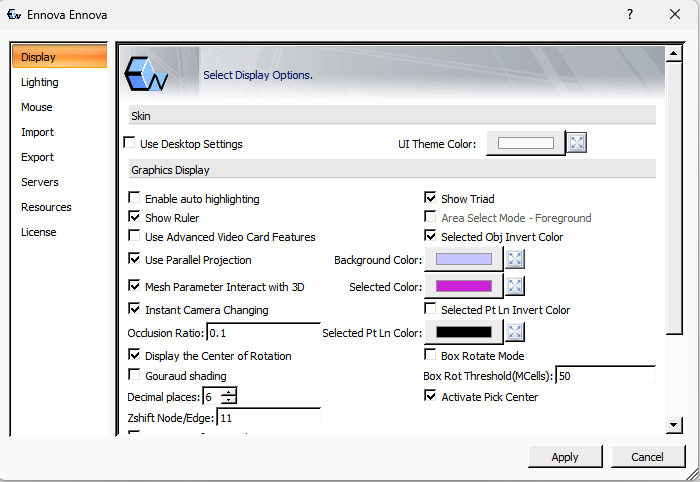Viewport: 700px width, 482px height.
Task: Decrease Decimal places with down arrow
Action: 229,401
